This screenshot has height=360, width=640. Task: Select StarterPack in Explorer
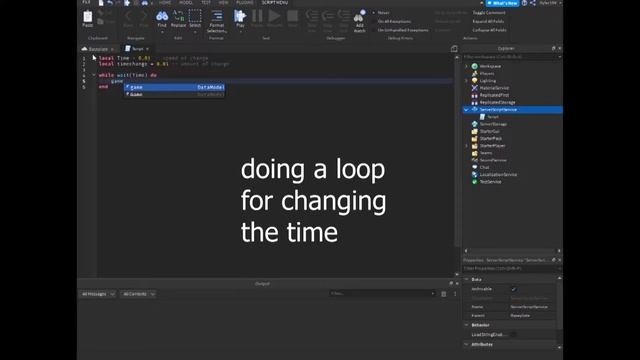click(x=490, y=138)
